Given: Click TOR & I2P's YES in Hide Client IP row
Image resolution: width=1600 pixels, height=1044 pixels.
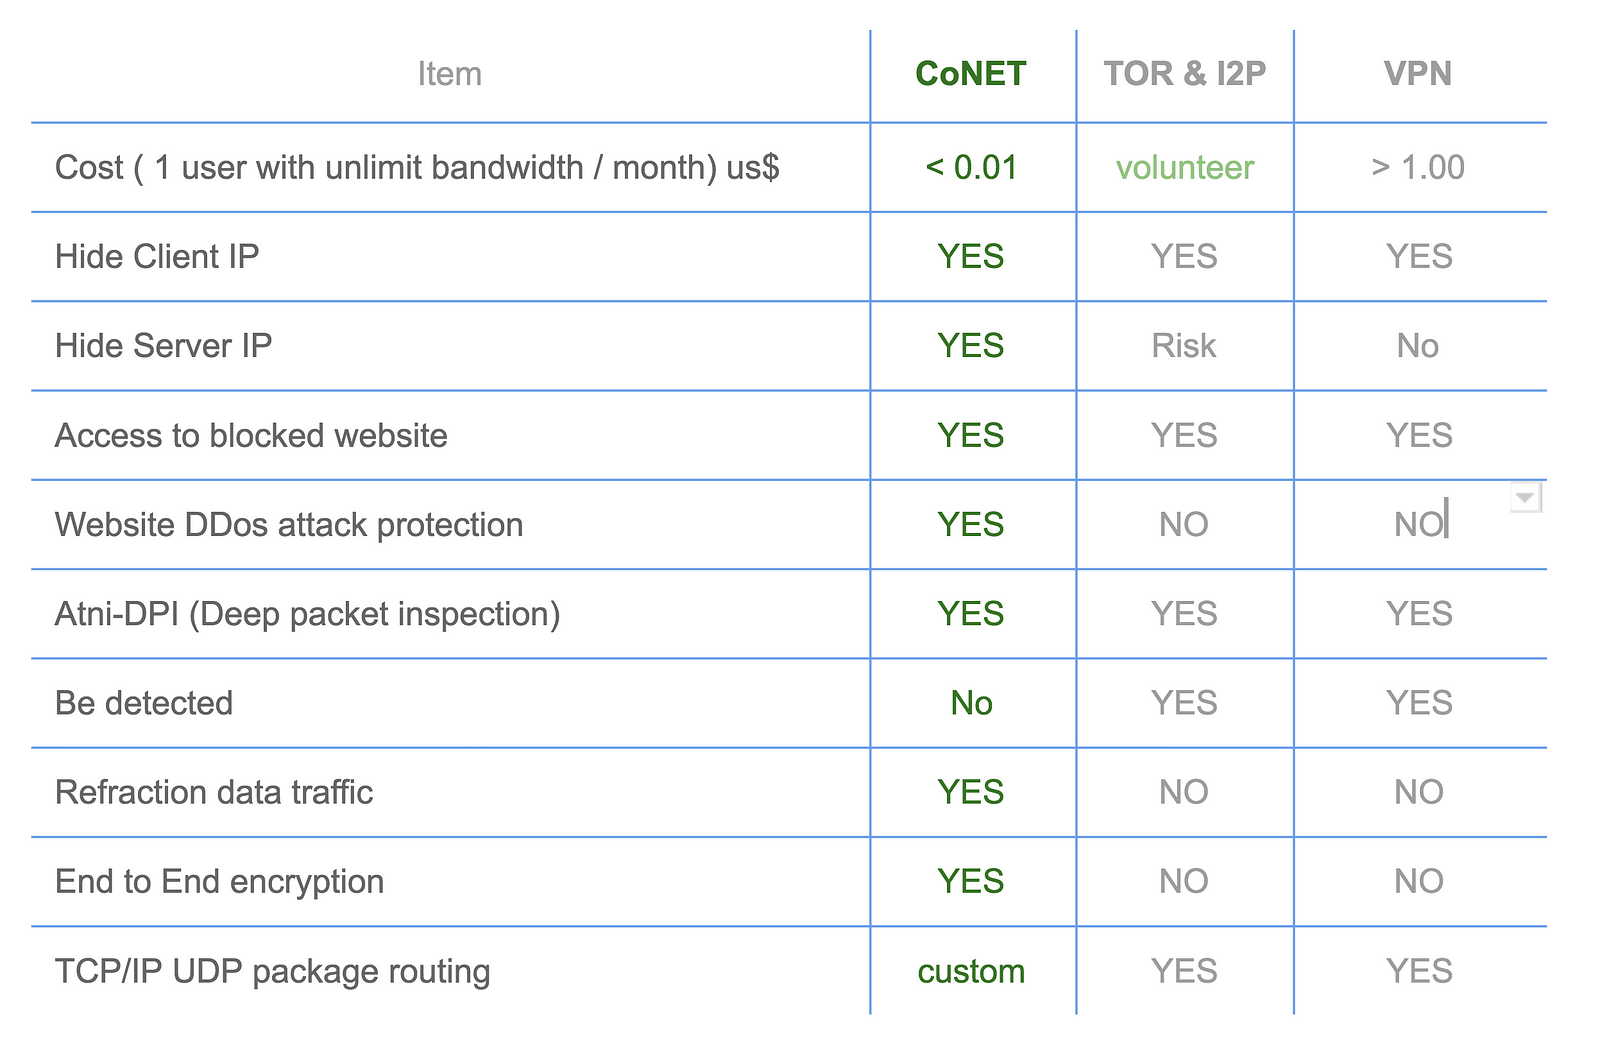Looking at the screenshot, I should tap(1184, 257).
